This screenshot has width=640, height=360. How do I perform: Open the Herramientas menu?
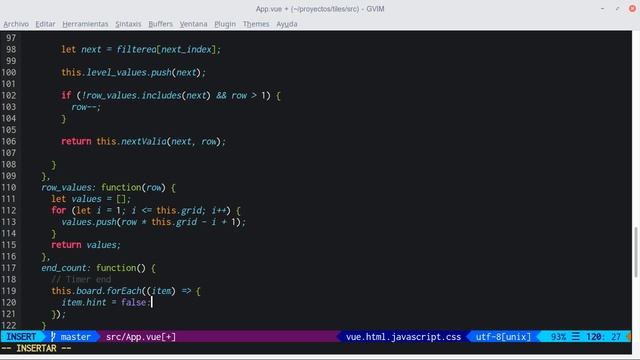point(85,24)
